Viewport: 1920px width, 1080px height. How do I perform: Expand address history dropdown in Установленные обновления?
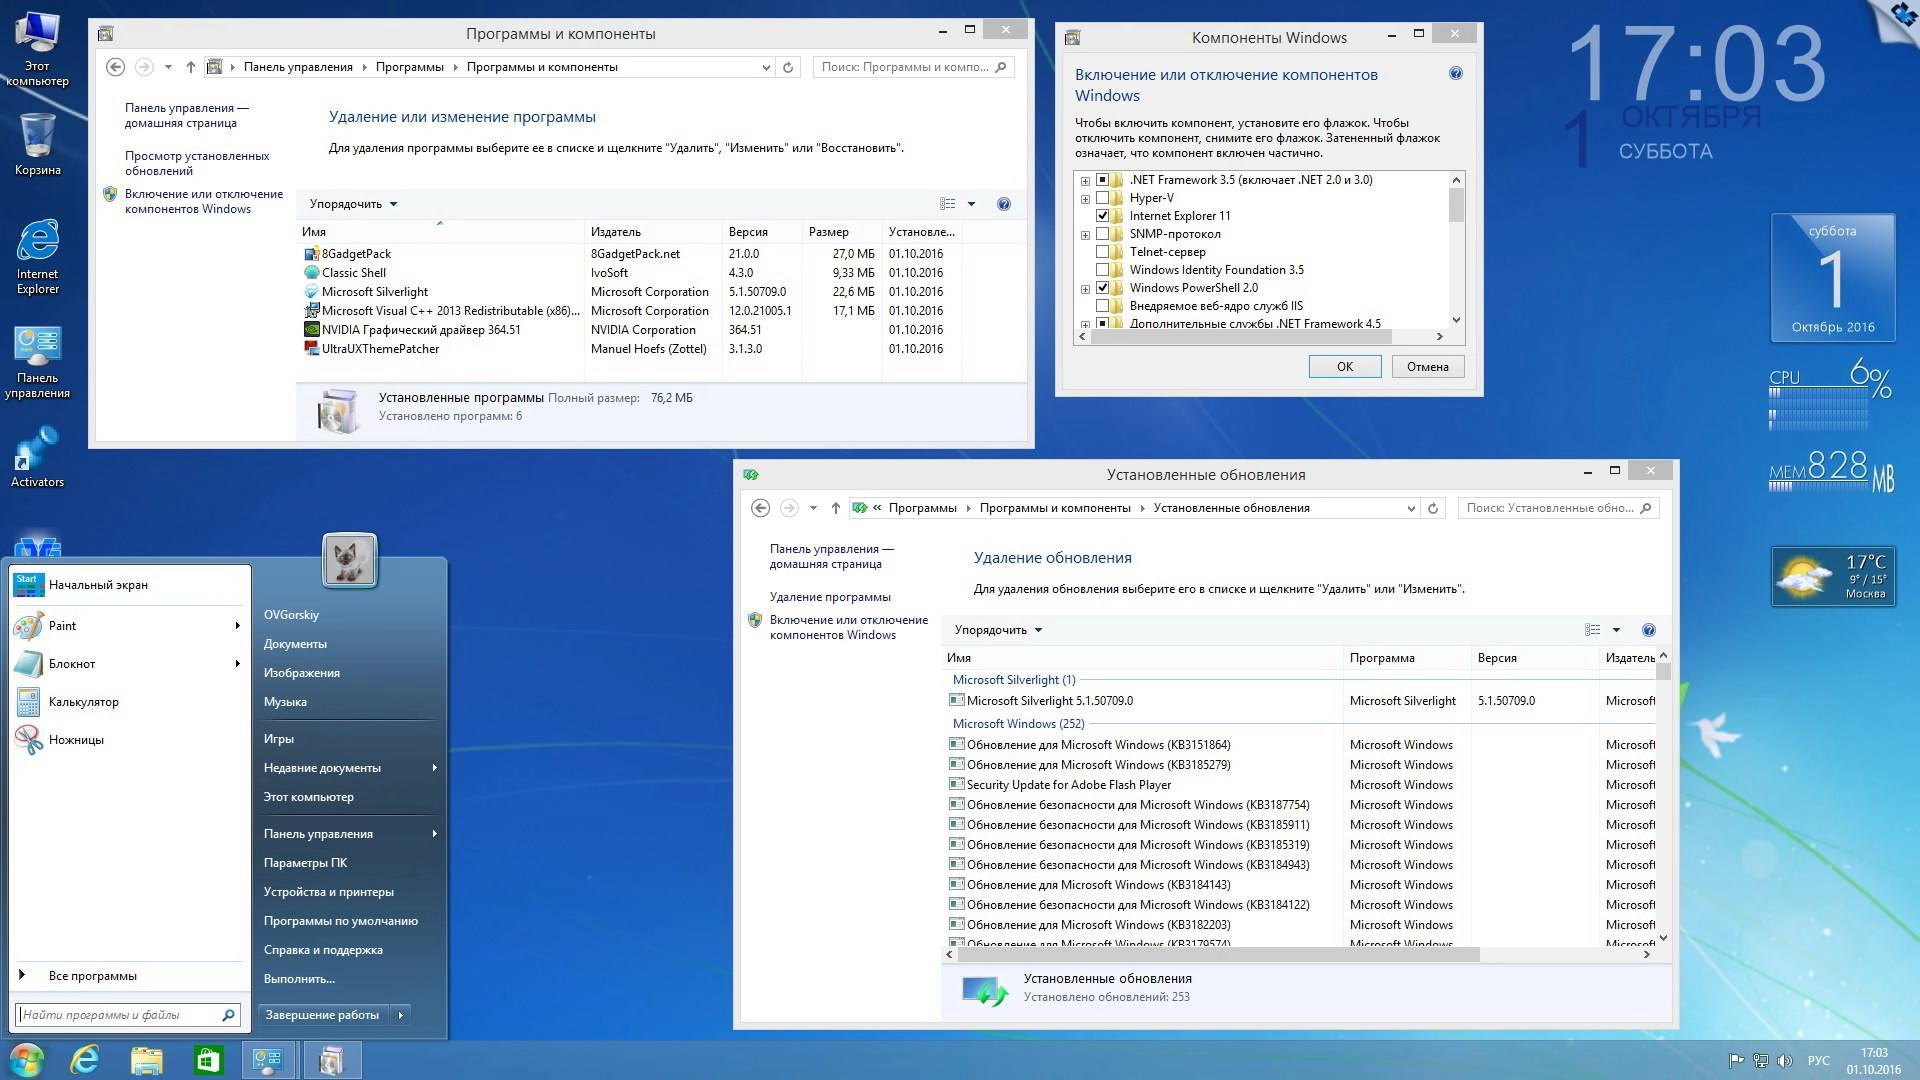coord(1411,508)
